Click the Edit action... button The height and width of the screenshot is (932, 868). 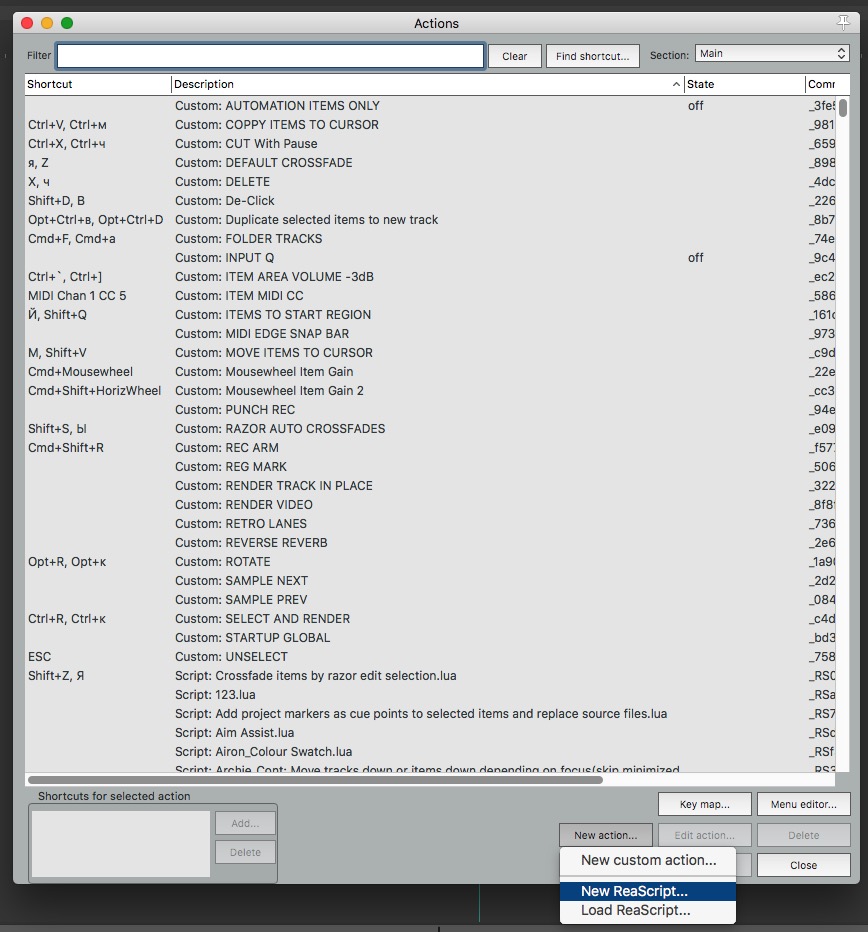[x=705, y=835]
